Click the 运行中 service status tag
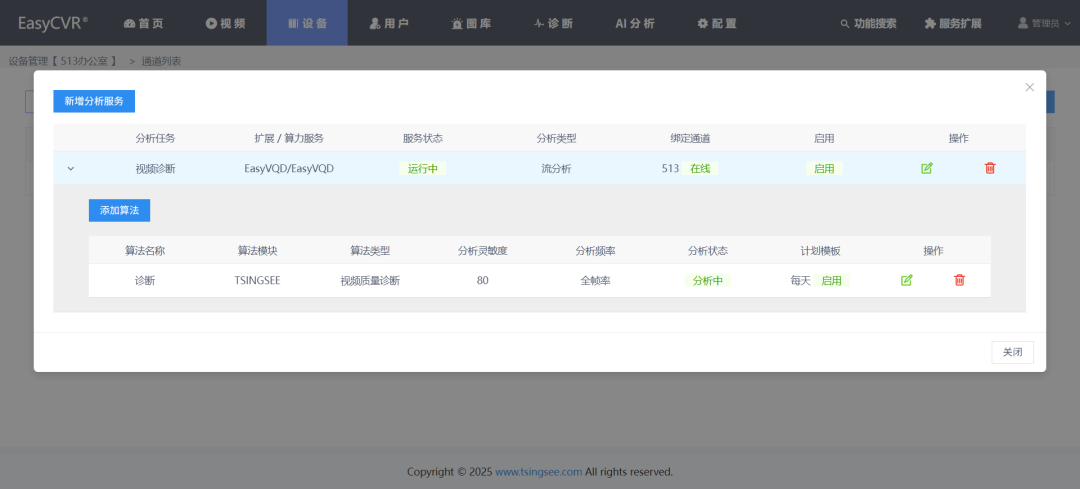This screenshot has width=1080, height=489. click(423, 168)
